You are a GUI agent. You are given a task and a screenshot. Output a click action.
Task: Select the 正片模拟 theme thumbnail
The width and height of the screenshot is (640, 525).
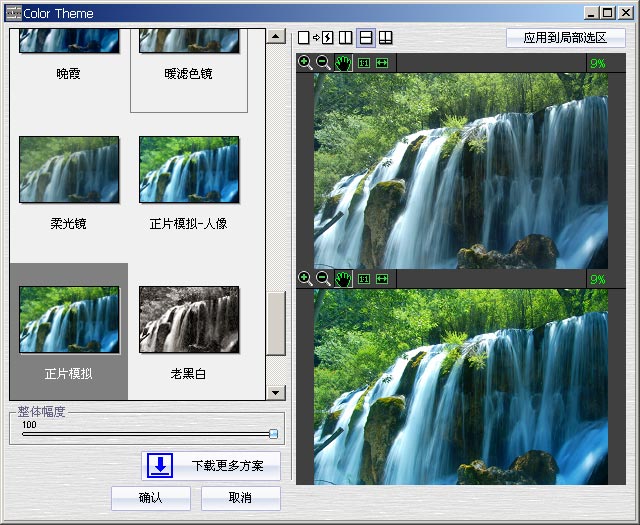[69, 319]
